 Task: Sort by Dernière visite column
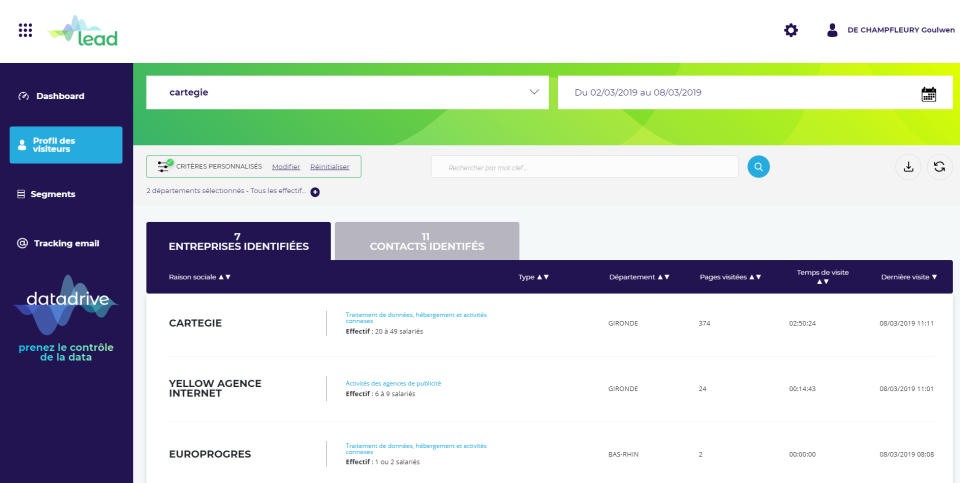909,277
